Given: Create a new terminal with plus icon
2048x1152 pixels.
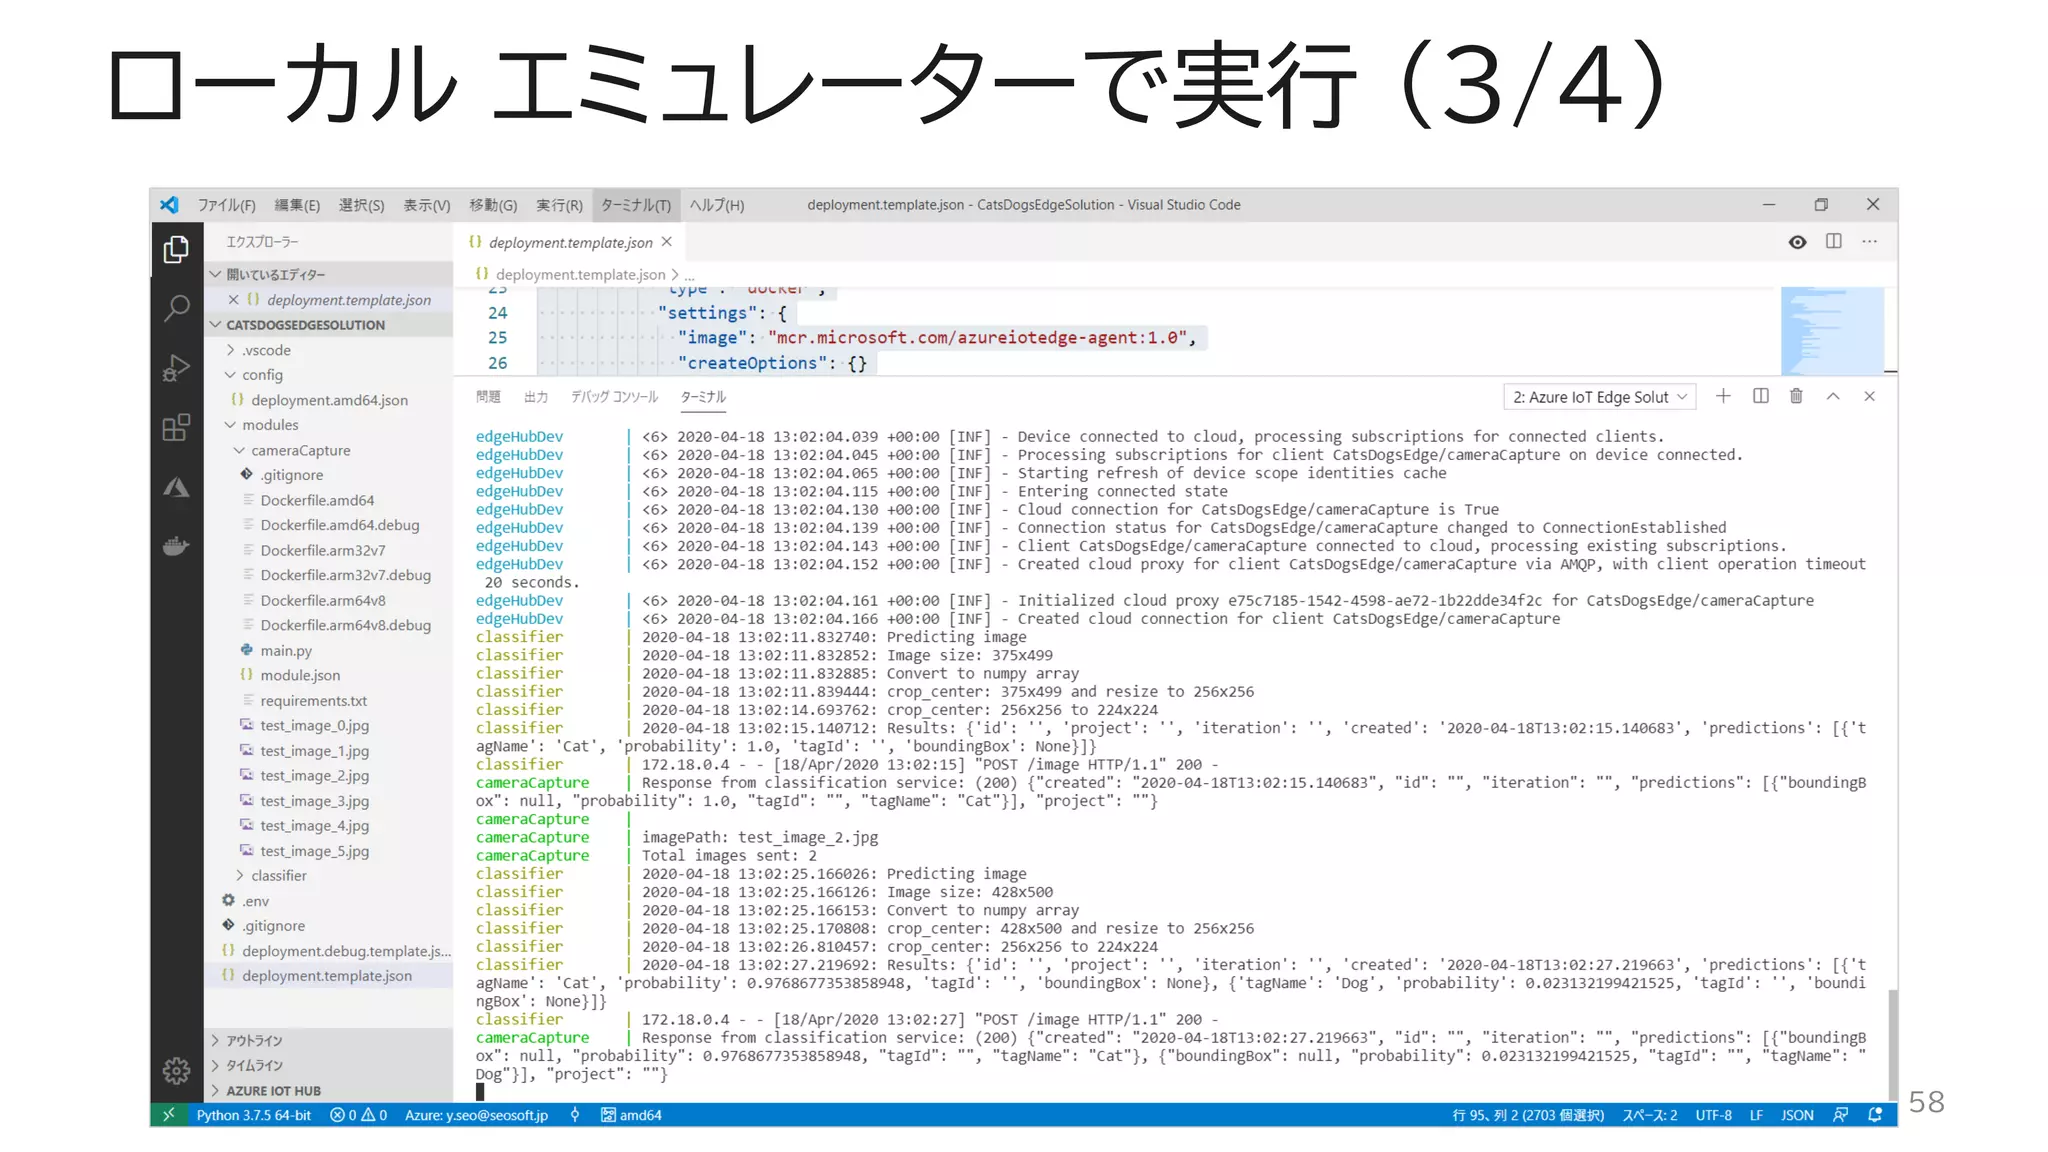Looking at the screenshot, I should 1723,396.
